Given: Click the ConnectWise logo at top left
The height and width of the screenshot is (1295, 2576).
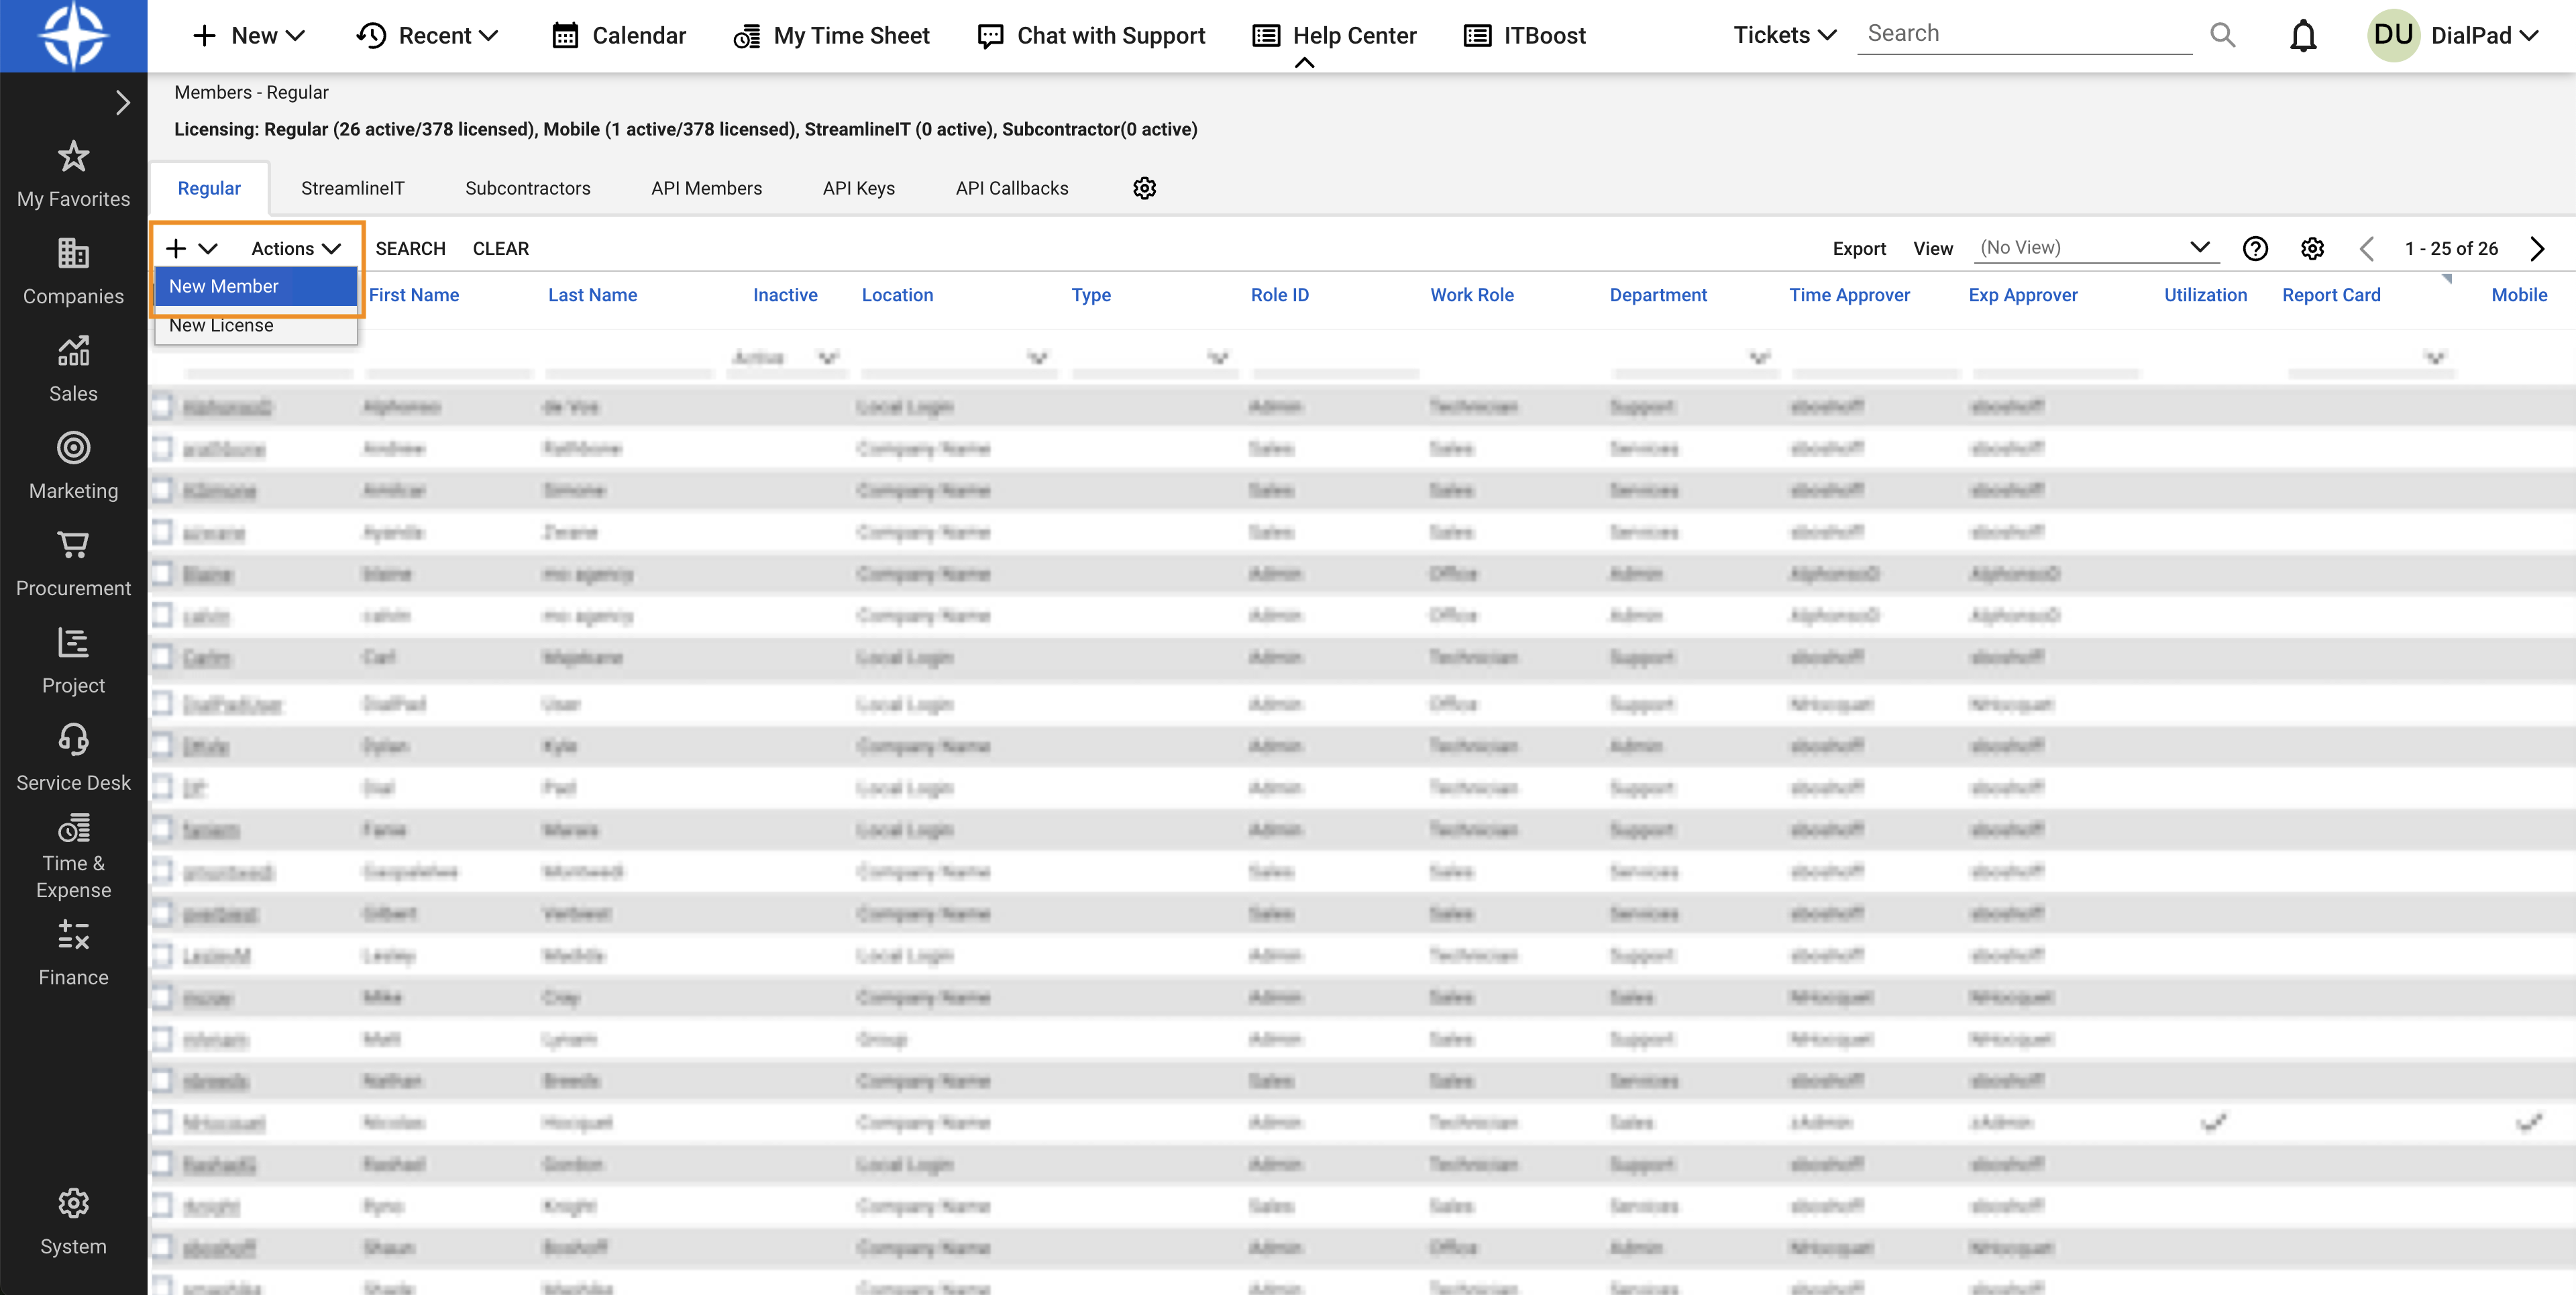Looking at the screenshot, I should (73, 36).
